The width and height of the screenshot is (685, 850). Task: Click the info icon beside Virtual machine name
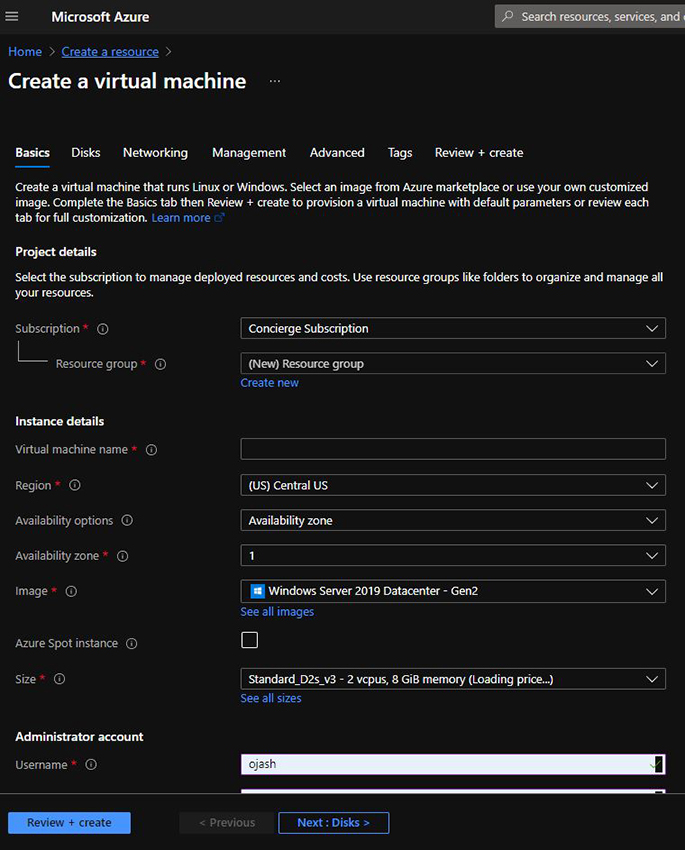[x=151, y=450]
